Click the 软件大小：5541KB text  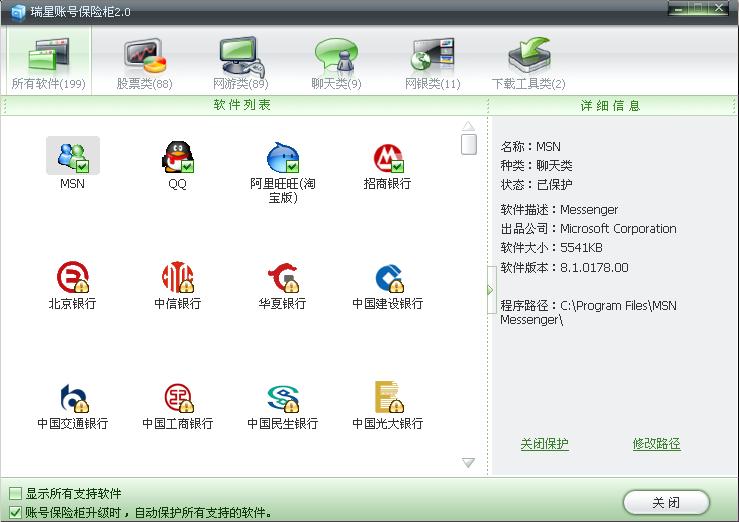click(551, 248)
